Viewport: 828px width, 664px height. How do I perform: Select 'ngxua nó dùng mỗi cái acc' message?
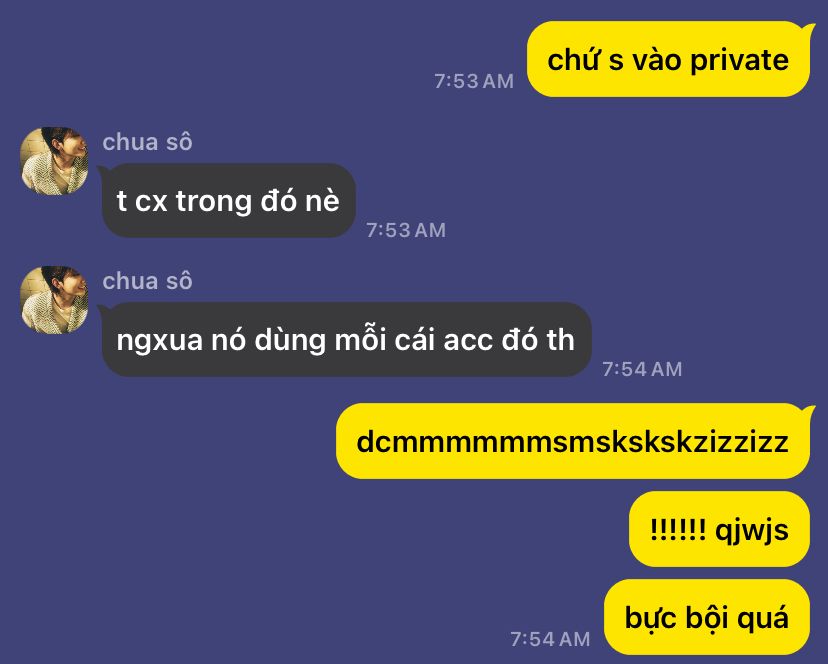tap(346, 339)
